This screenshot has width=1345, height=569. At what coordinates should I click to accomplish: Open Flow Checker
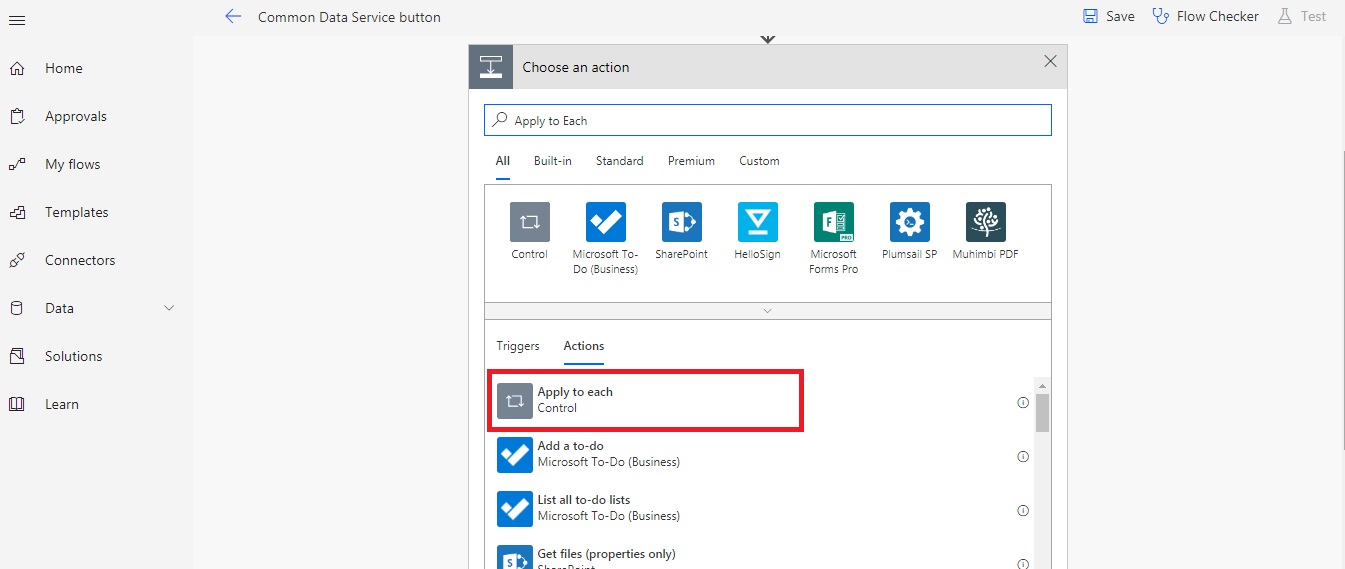pos(1206,16)
